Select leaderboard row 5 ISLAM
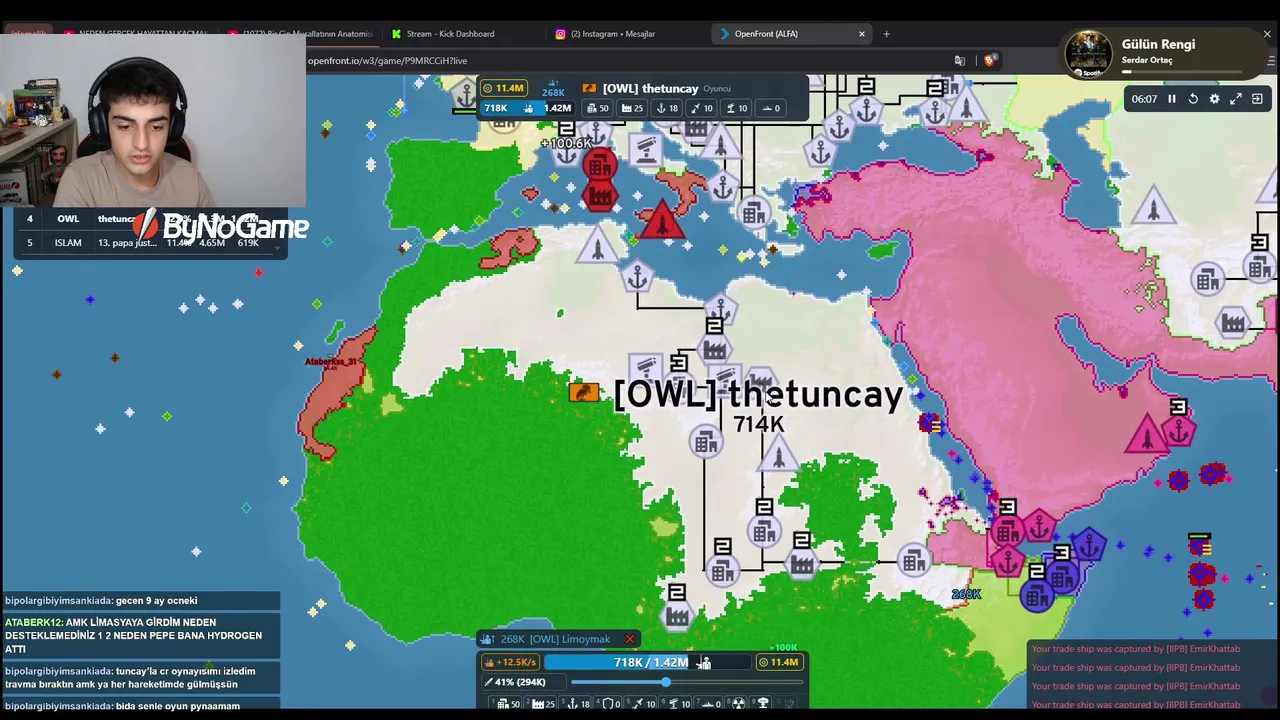1280x720 pixels. click(x=150, y=243)
